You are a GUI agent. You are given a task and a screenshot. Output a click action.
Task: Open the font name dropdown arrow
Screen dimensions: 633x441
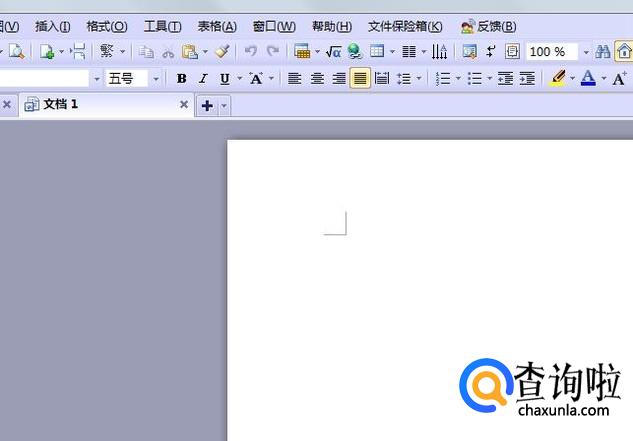97,79
